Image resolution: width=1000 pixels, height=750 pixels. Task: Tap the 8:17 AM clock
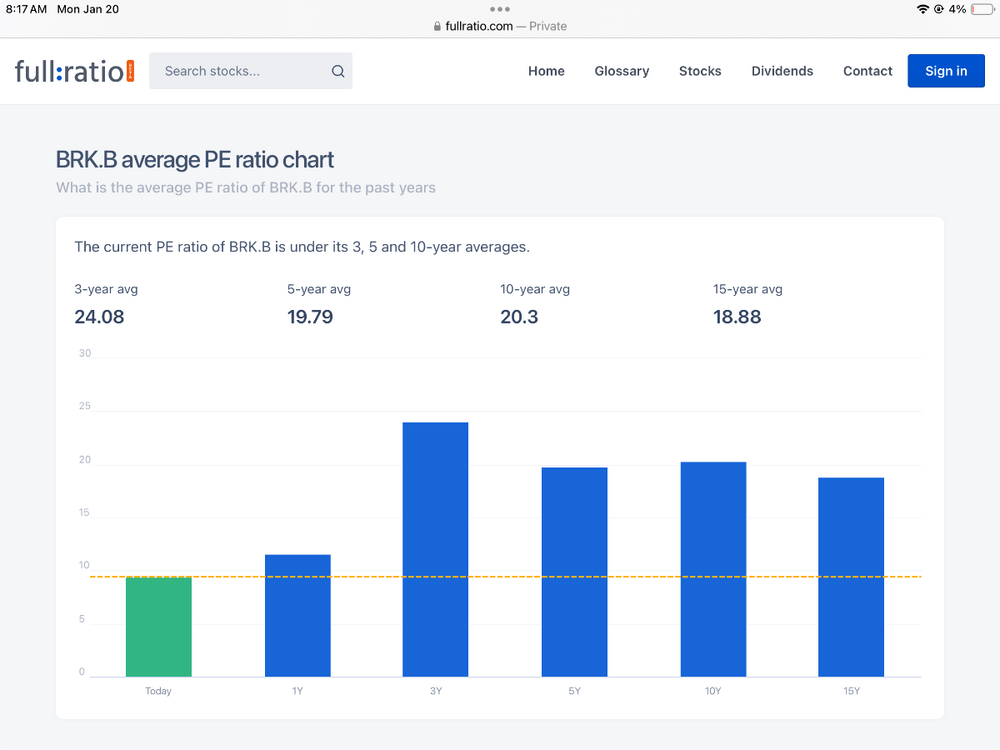click(x=26, y=9)
